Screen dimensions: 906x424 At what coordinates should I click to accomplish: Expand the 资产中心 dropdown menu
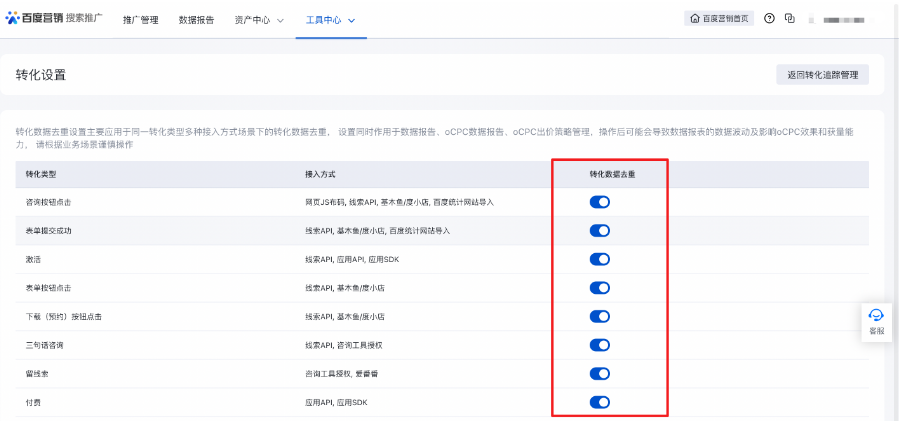click(259, 20)
